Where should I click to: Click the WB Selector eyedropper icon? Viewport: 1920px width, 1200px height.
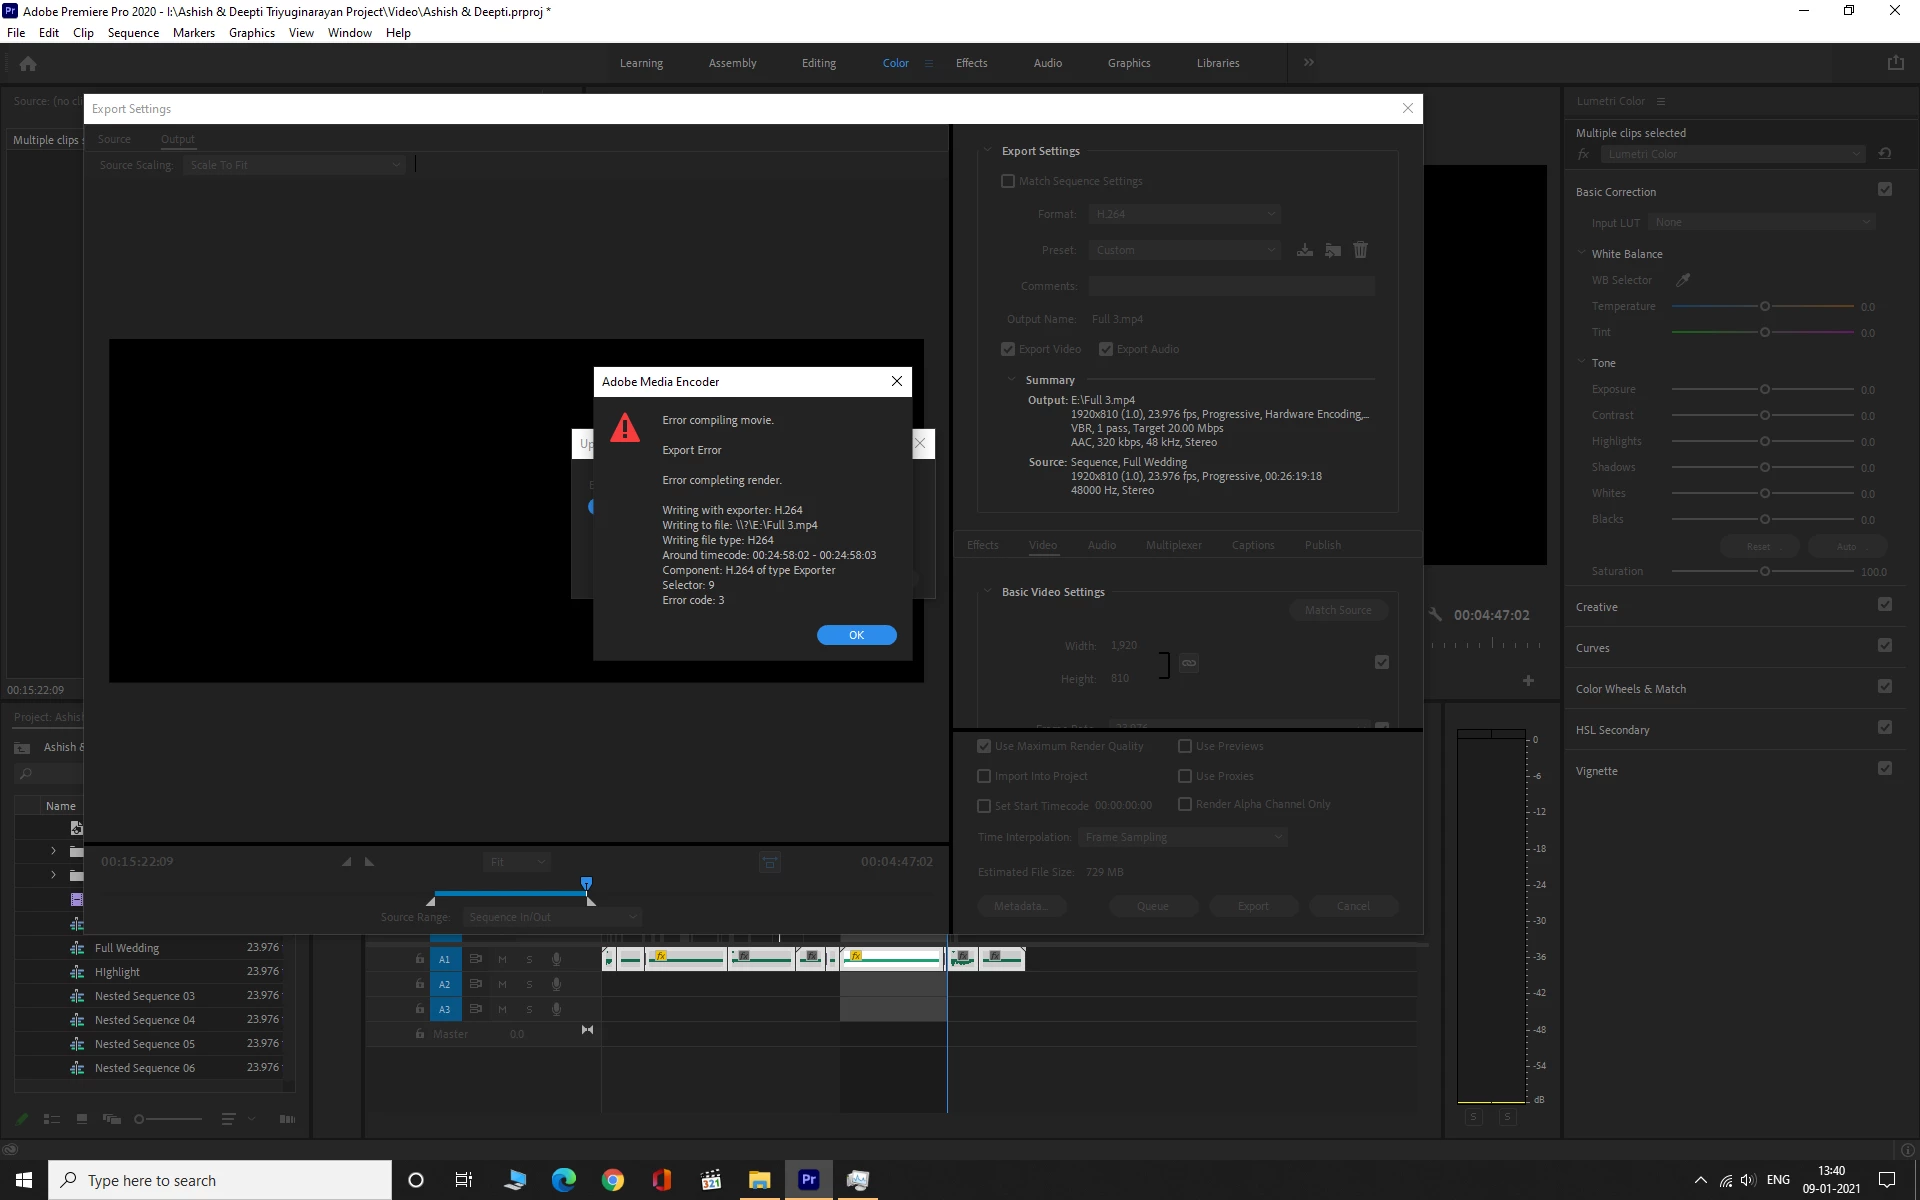[x=1683, y=280]
